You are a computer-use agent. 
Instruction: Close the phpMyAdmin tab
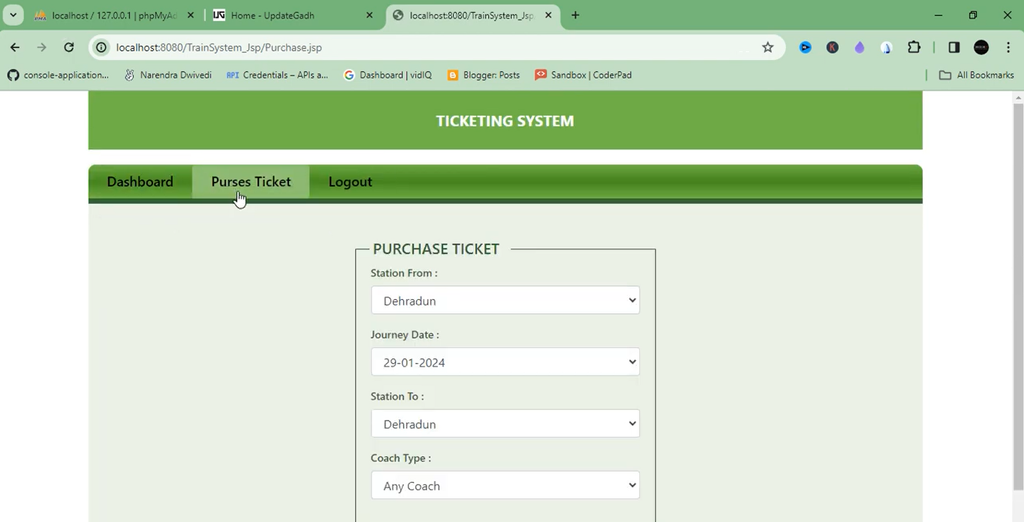(x=191, y=15)
